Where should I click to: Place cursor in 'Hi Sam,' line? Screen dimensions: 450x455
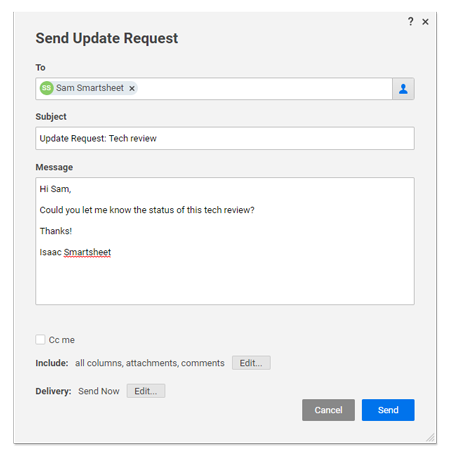[x=55, y=189]
